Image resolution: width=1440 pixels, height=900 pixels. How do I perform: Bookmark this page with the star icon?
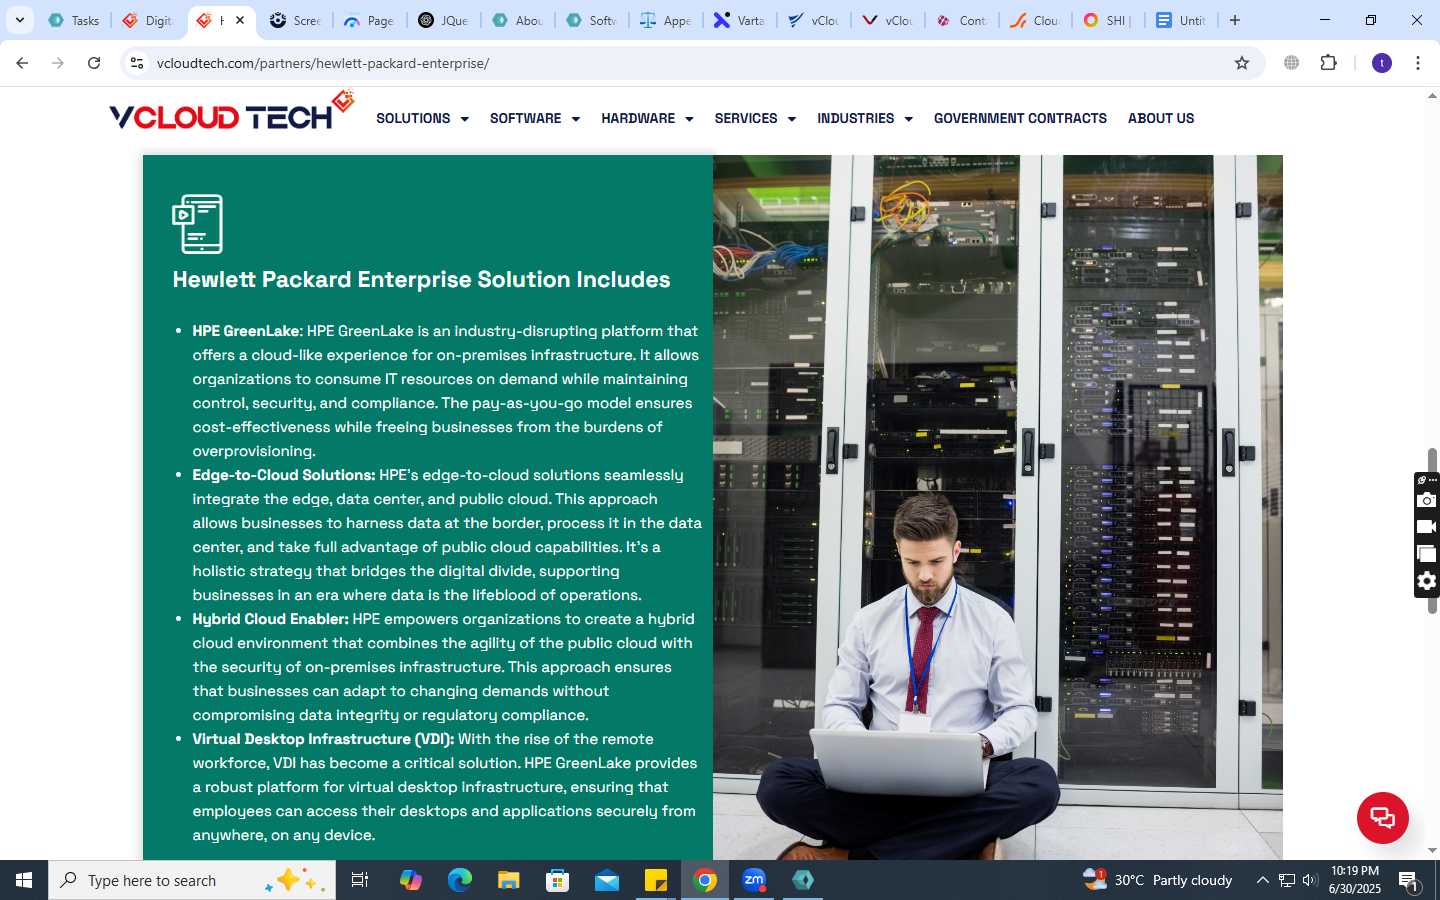click(x=1242, y=63)
